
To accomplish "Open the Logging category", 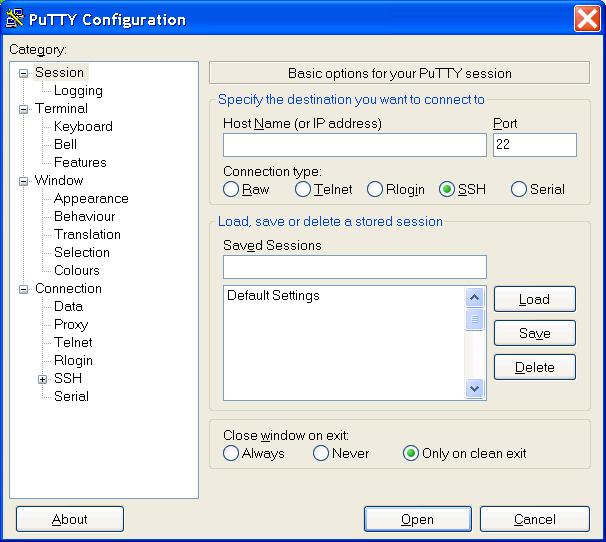I will [x=78, y=90].
